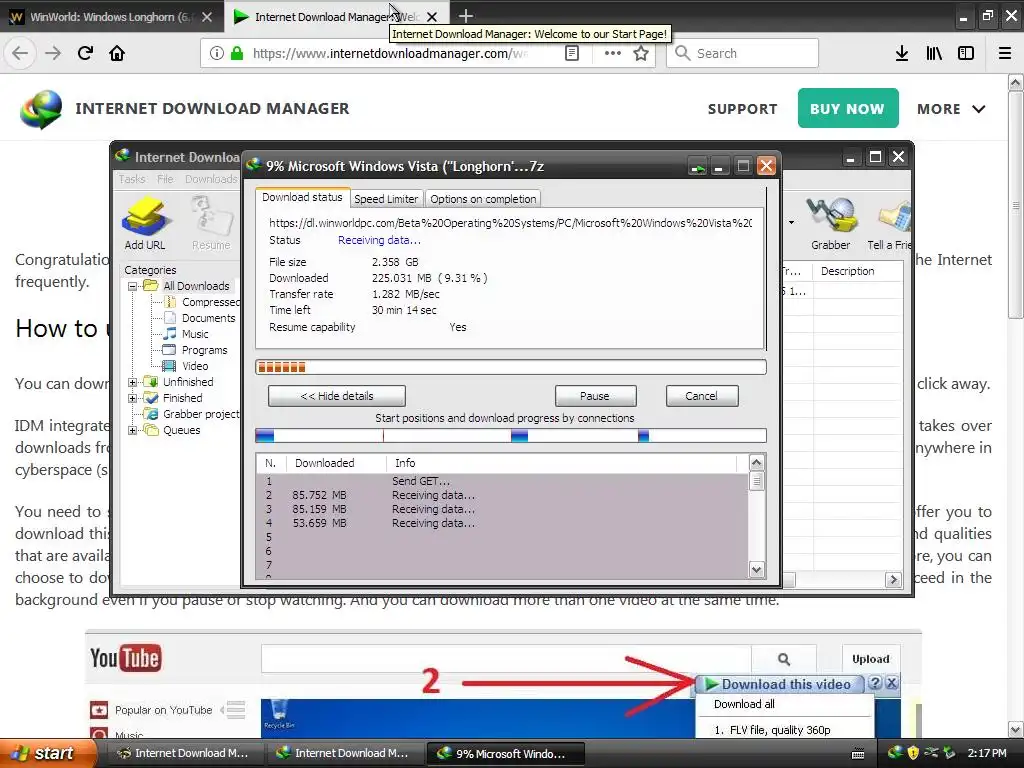
Task: Pause the current download
Action: point(595,396)
